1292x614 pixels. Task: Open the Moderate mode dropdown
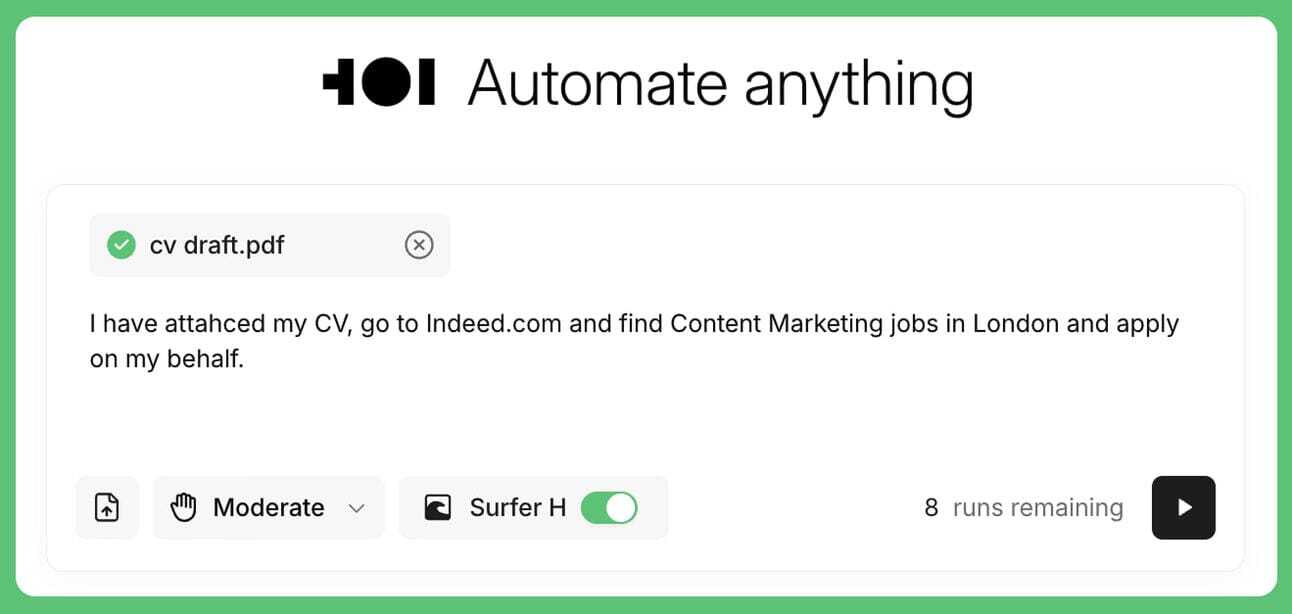click(268, 507)
